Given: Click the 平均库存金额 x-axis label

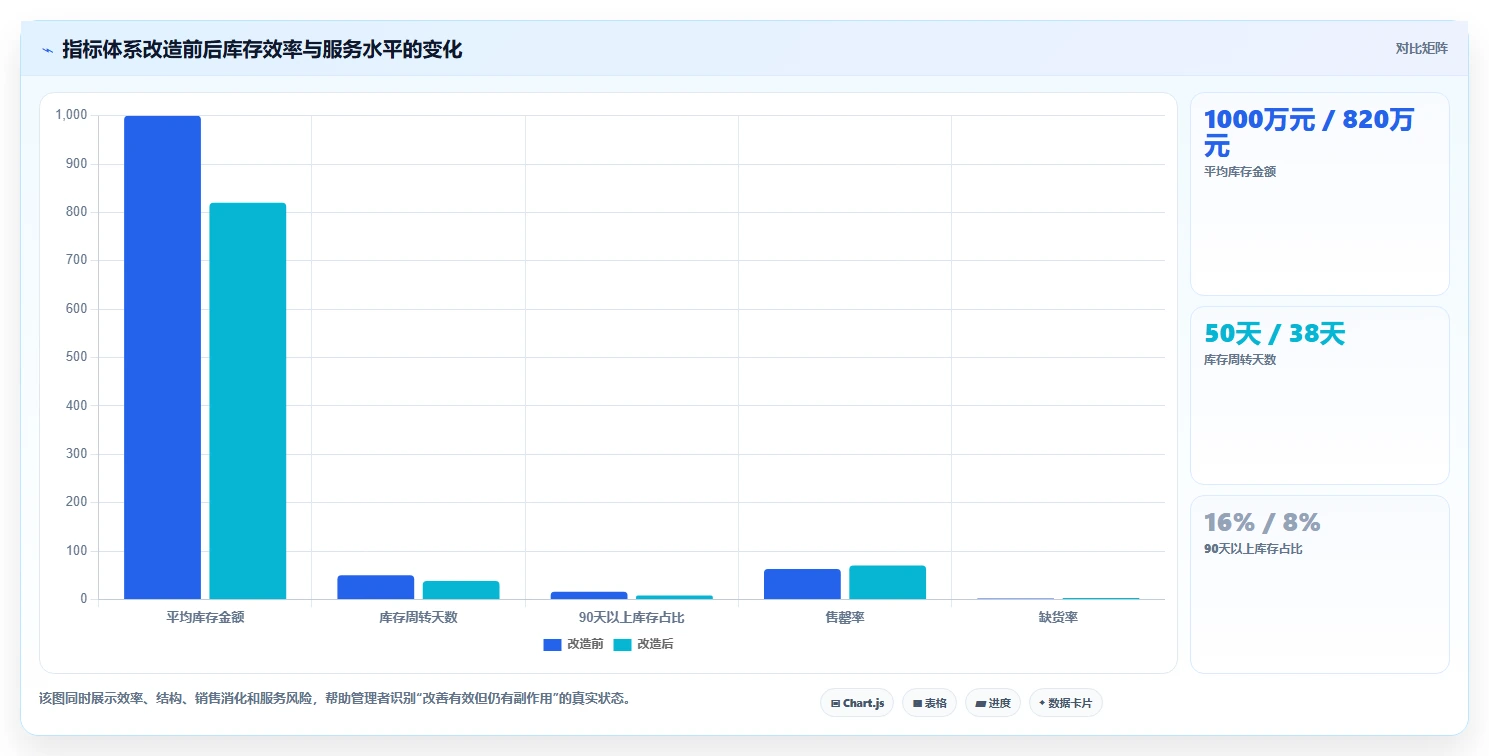Looking at the screenshot, I should coord(205,617).
